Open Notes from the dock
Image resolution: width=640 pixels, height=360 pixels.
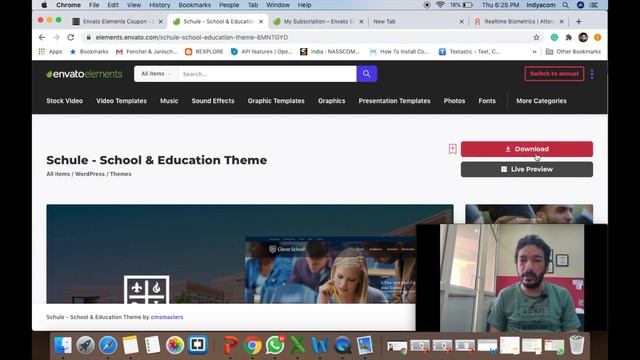pyautogui.click(x=130, y=345)
